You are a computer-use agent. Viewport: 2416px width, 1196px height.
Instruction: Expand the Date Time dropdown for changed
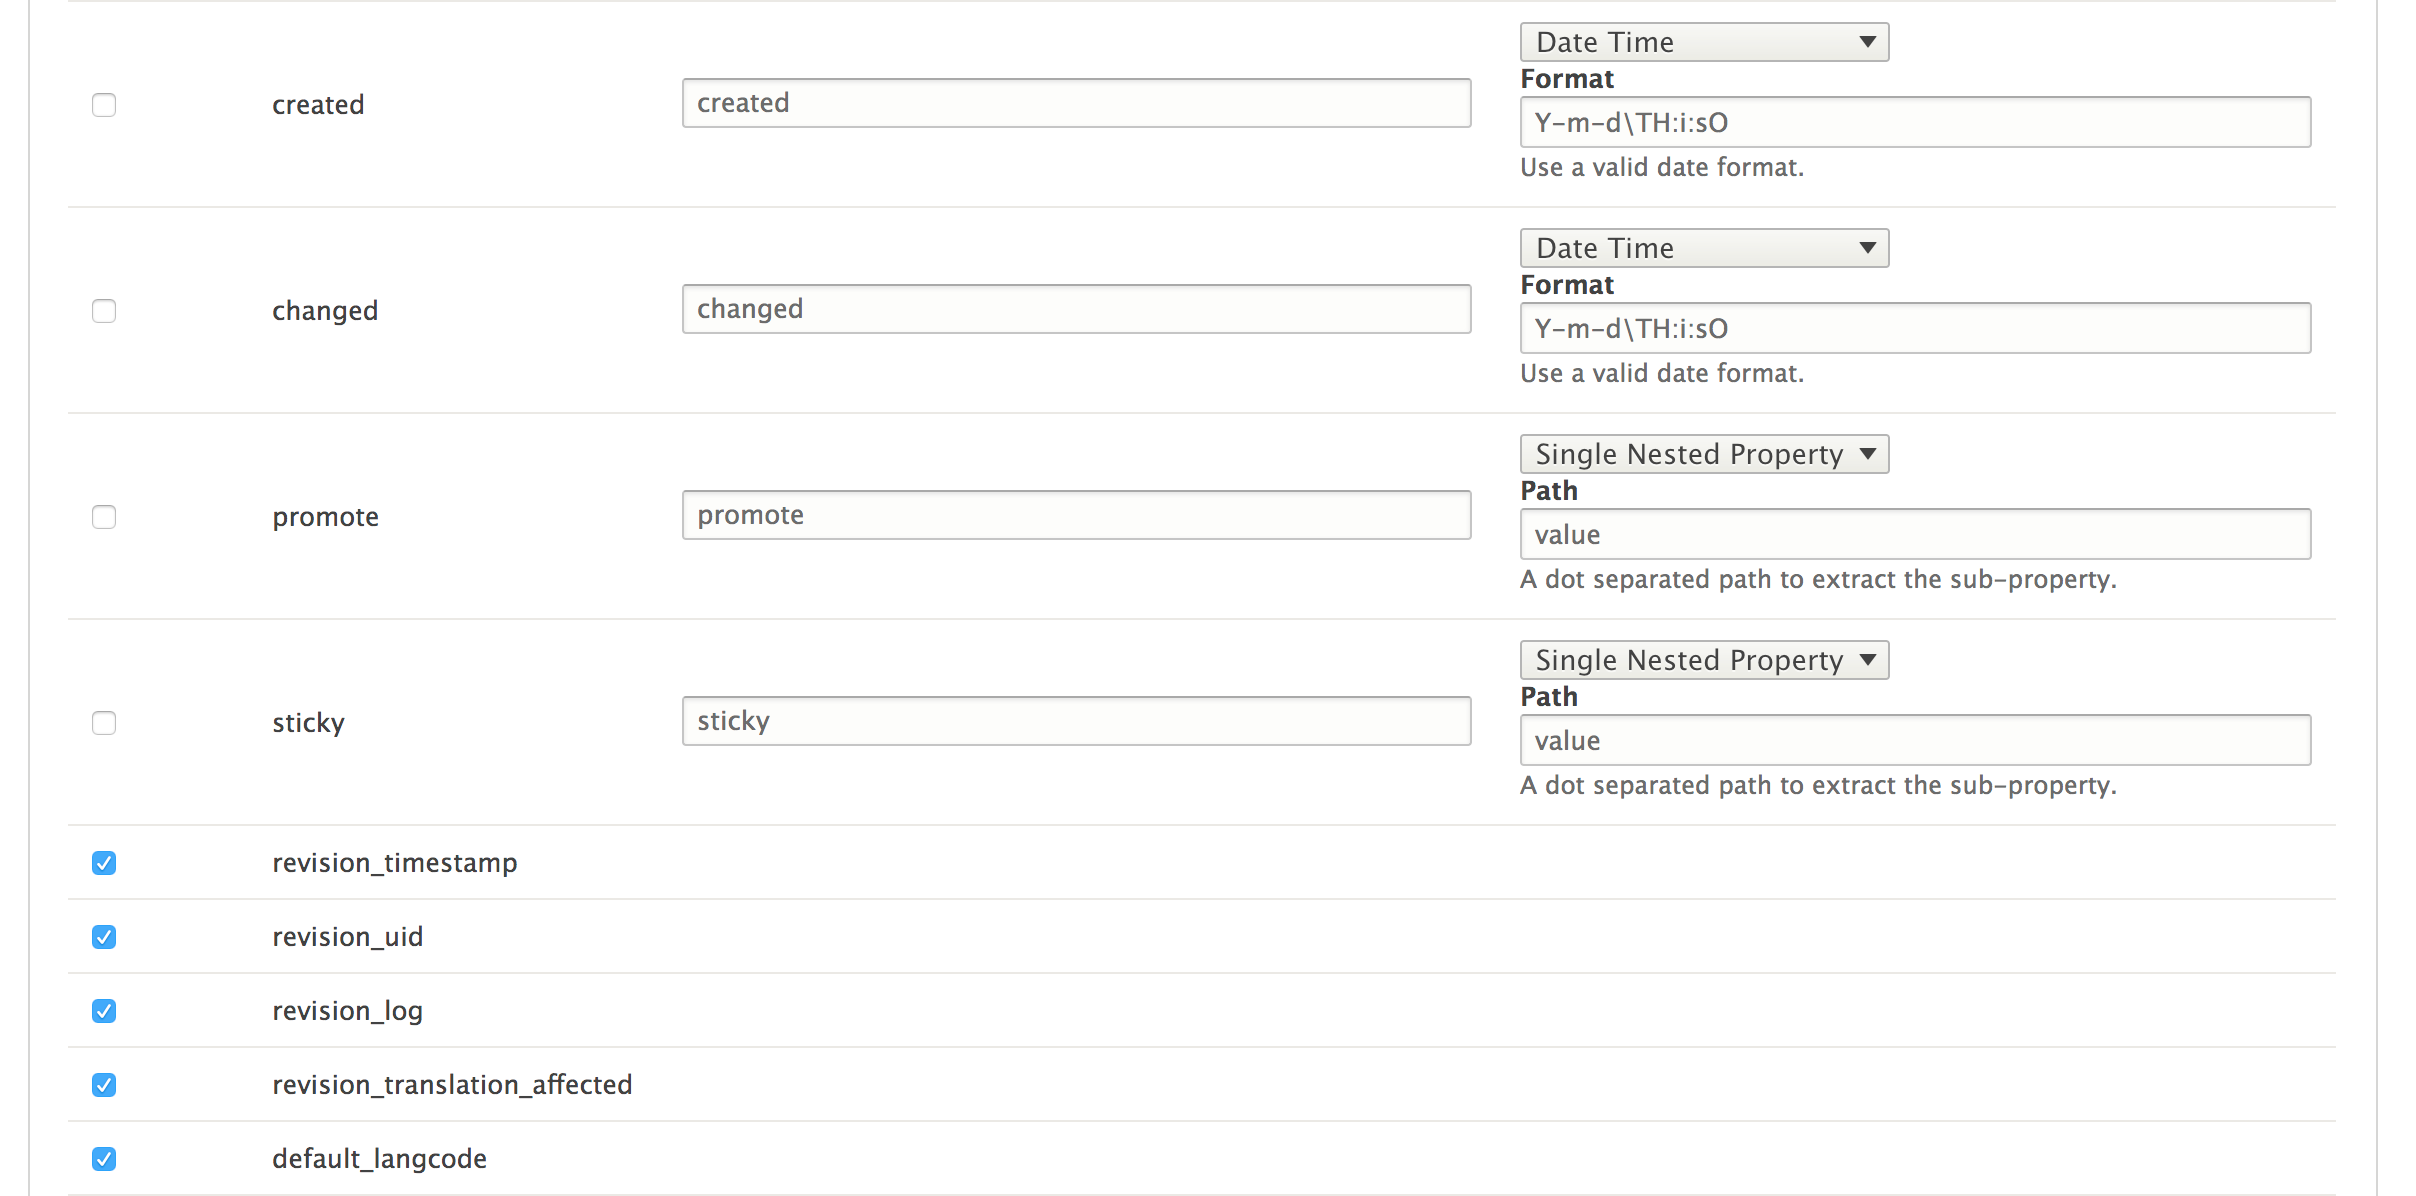[1704, 248]
